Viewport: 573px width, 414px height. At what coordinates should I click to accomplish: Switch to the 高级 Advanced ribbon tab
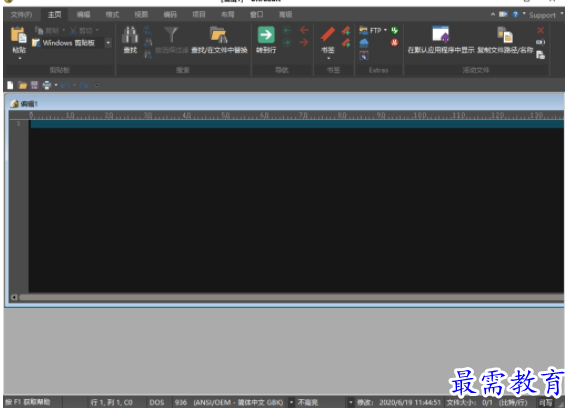[x=285, y=15]
